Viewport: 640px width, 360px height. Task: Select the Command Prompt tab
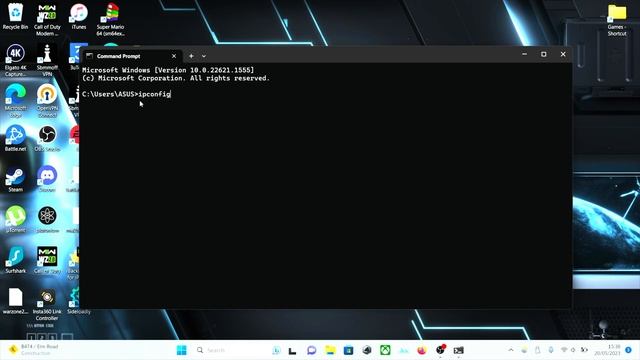click(x=131, y=56)
